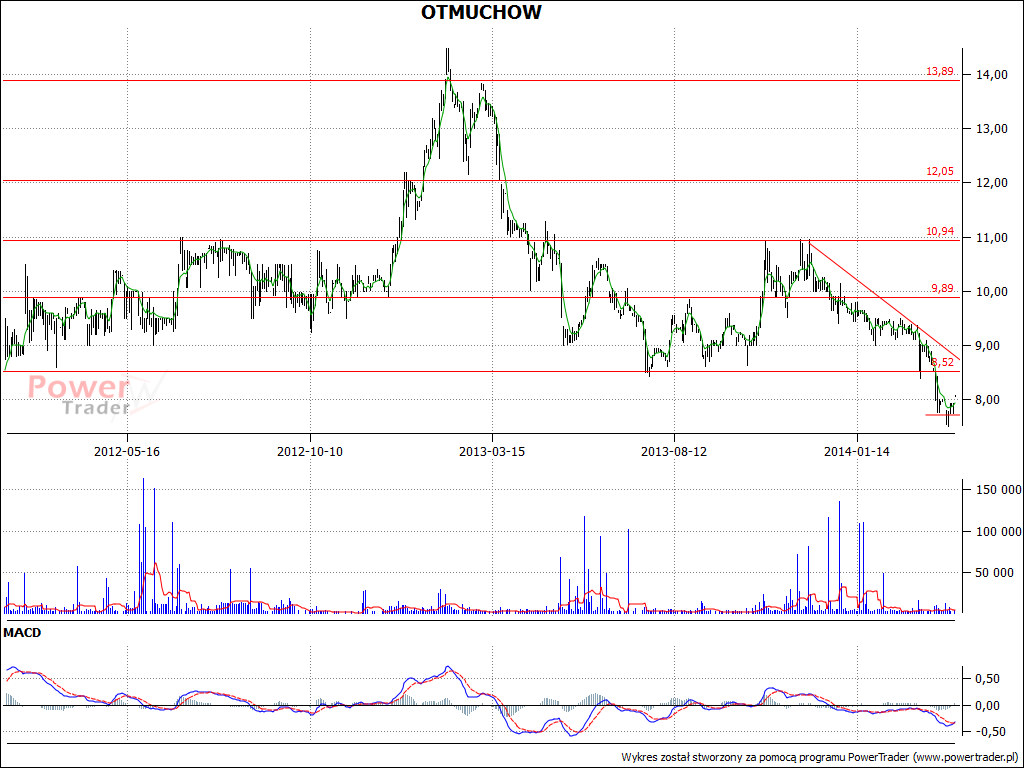
Task: Click the 9,89 red level label
Action: [x=942, y=289]
